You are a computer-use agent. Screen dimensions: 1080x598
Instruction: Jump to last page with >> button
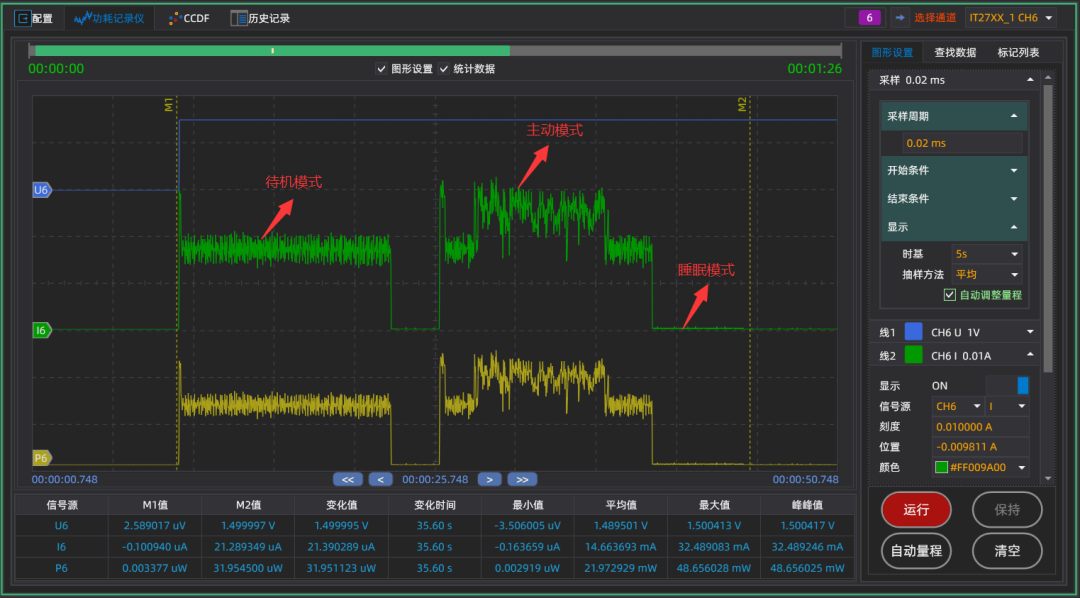(x=522, y=479)
